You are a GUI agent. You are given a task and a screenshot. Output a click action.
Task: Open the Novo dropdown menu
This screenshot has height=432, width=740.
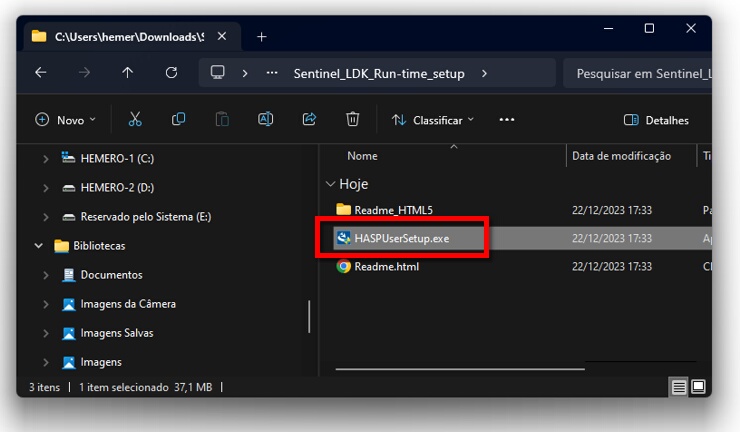pyautogui.click(x=65, y=120)
